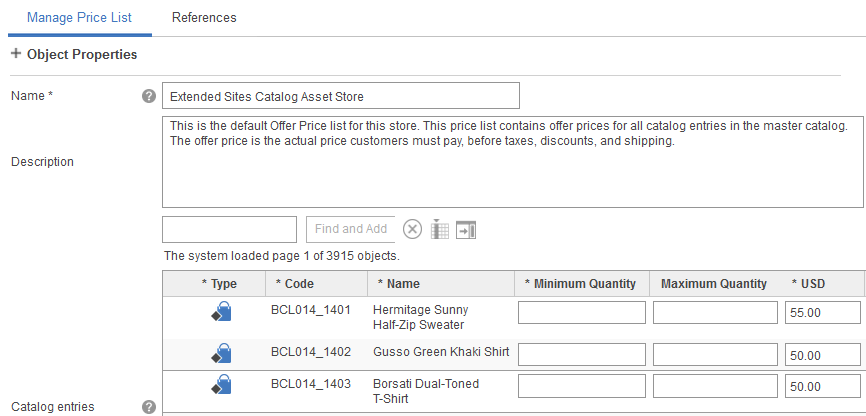
Task: Click the search box left of Find and Add
Action: (229, 229)
